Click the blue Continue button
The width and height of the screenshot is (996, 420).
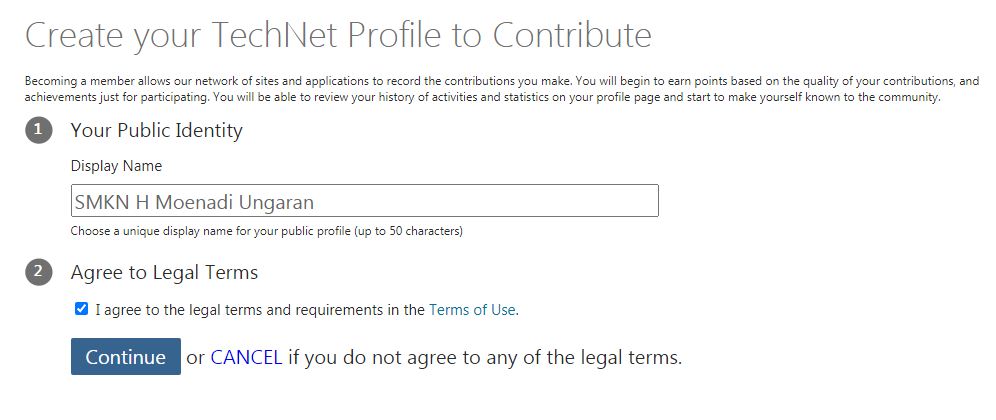coord(126,356)
